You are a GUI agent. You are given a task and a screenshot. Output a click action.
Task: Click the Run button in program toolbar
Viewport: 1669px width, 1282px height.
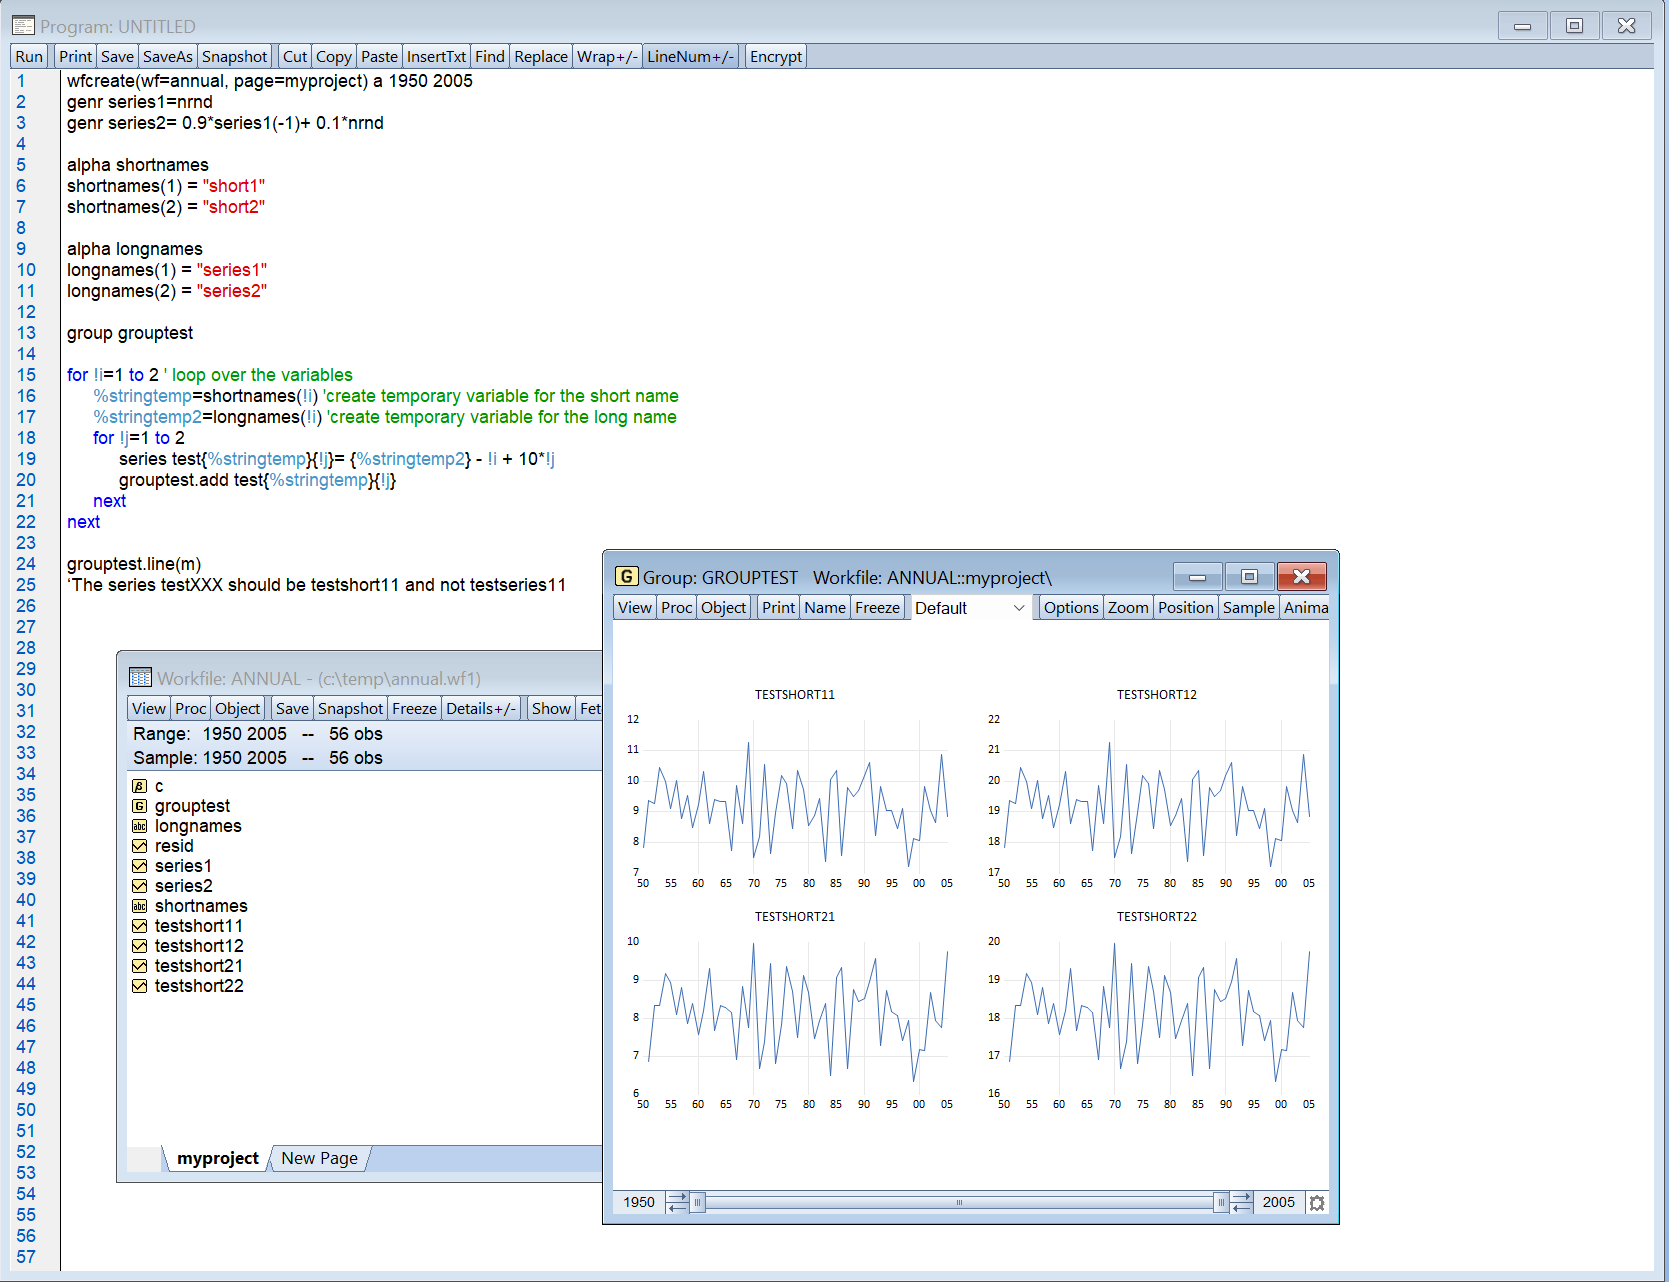pos(29,57)
